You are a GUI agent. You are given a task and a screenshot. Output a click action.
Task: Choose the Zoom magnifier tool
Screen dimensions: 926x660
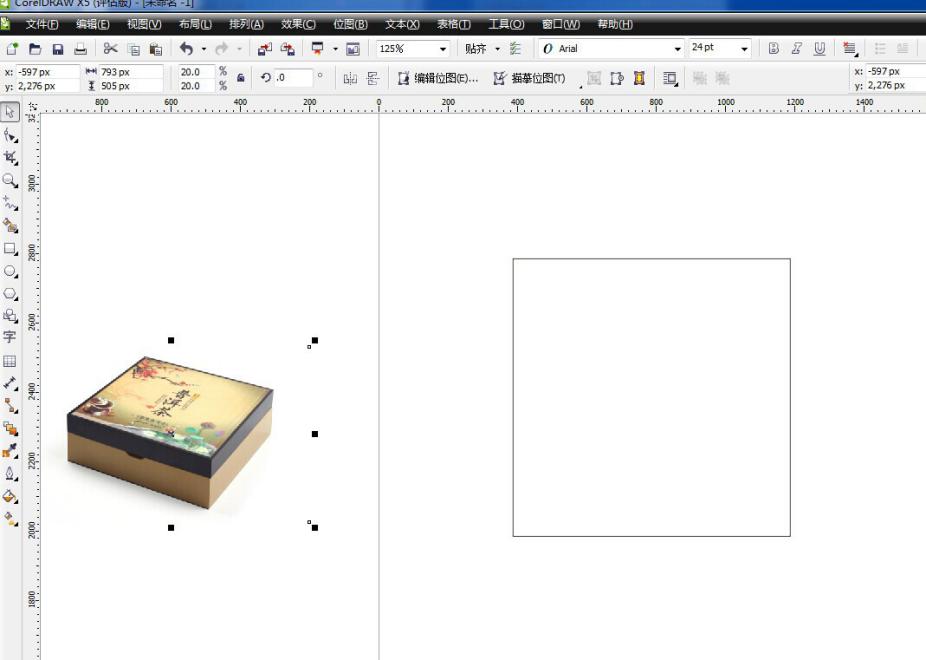click(x=10, y=181)
